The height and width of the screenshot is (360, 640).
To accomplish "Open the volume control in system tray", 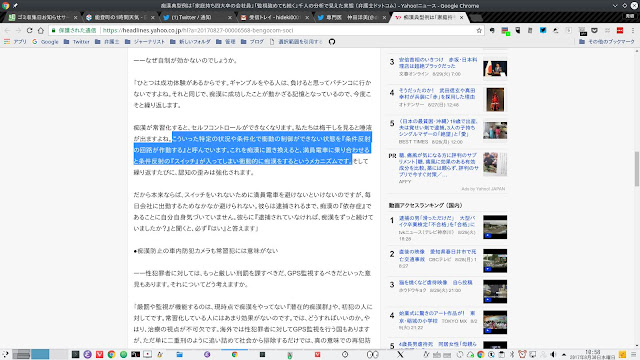I will tap(553, 354).
